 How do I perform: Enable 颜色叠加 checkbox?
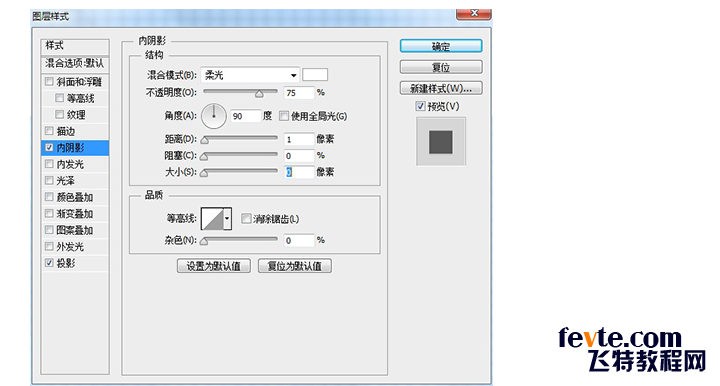49,197
